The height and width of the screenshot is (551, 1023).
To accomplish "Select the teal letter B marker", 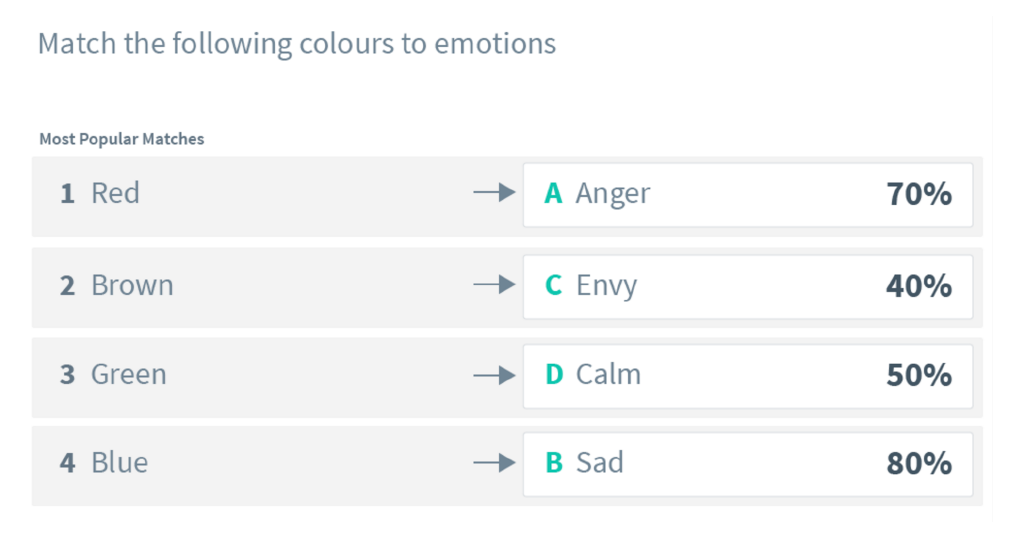I will coord(554,462).
